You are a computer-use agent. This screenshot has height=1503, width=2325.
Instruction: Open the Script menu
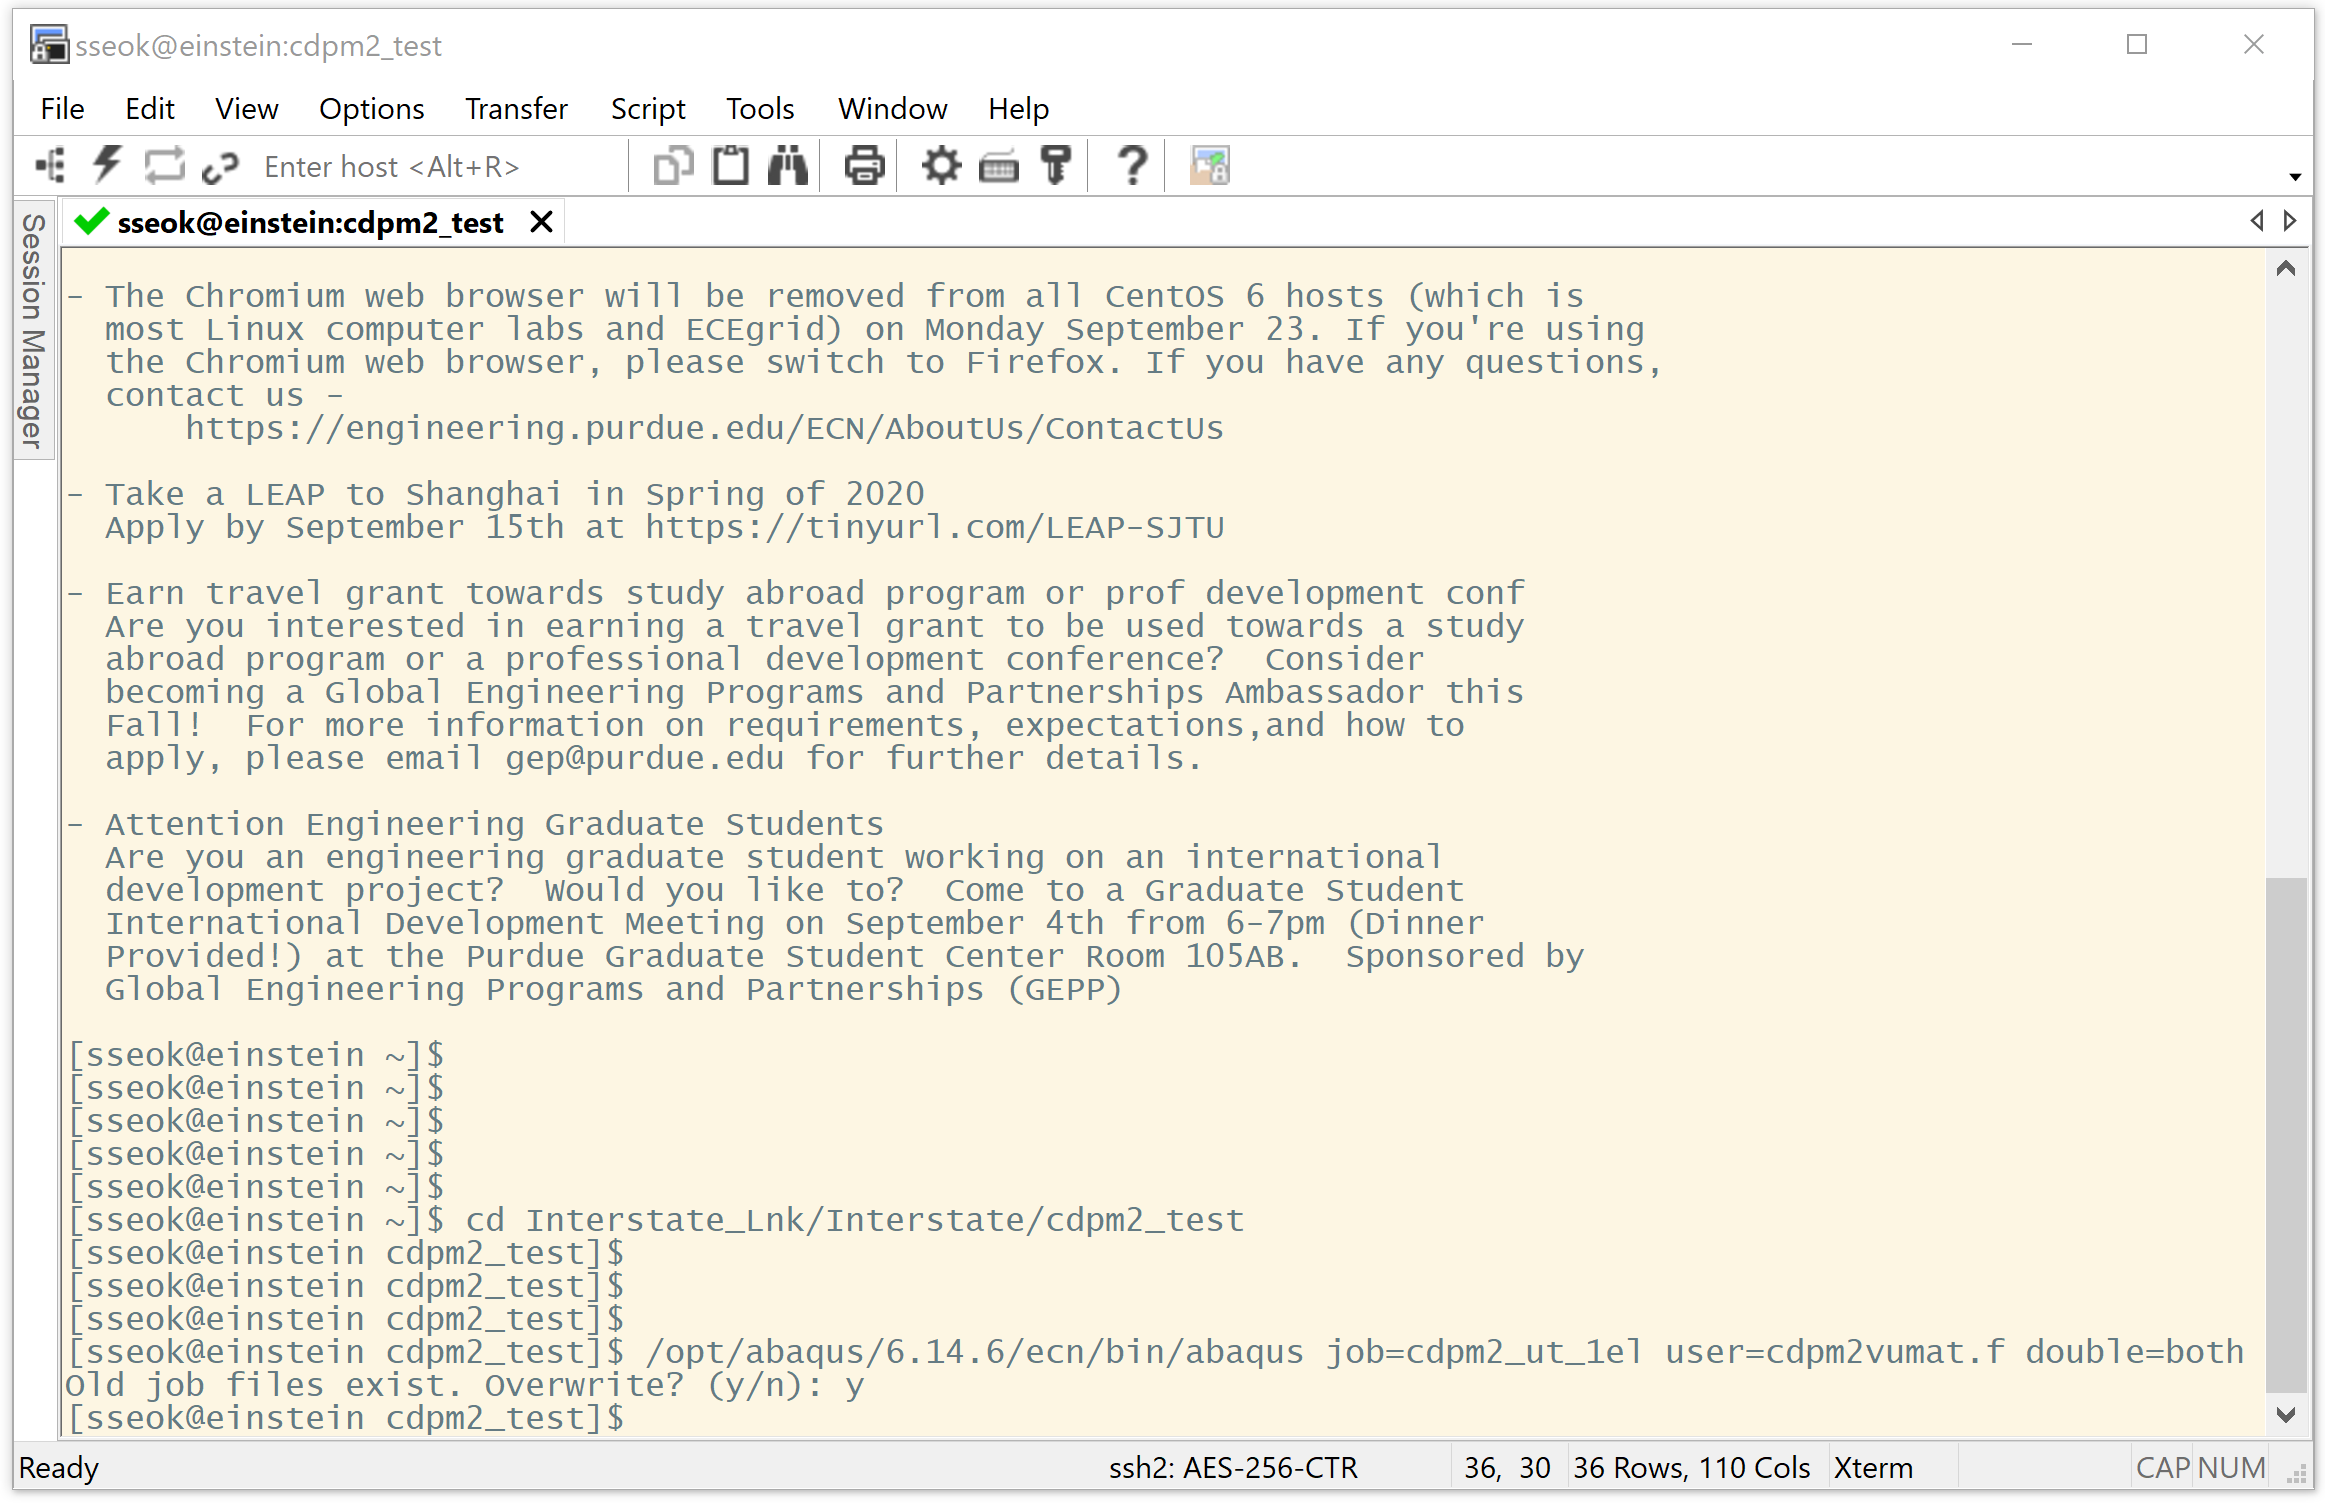pos(648,108)
